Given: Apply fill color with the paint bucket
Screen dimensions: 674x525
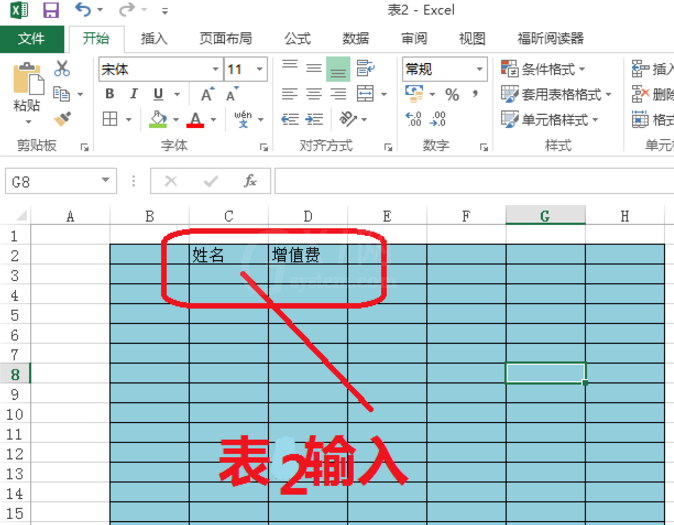Looking at the screenshot, I should [158, 119].
